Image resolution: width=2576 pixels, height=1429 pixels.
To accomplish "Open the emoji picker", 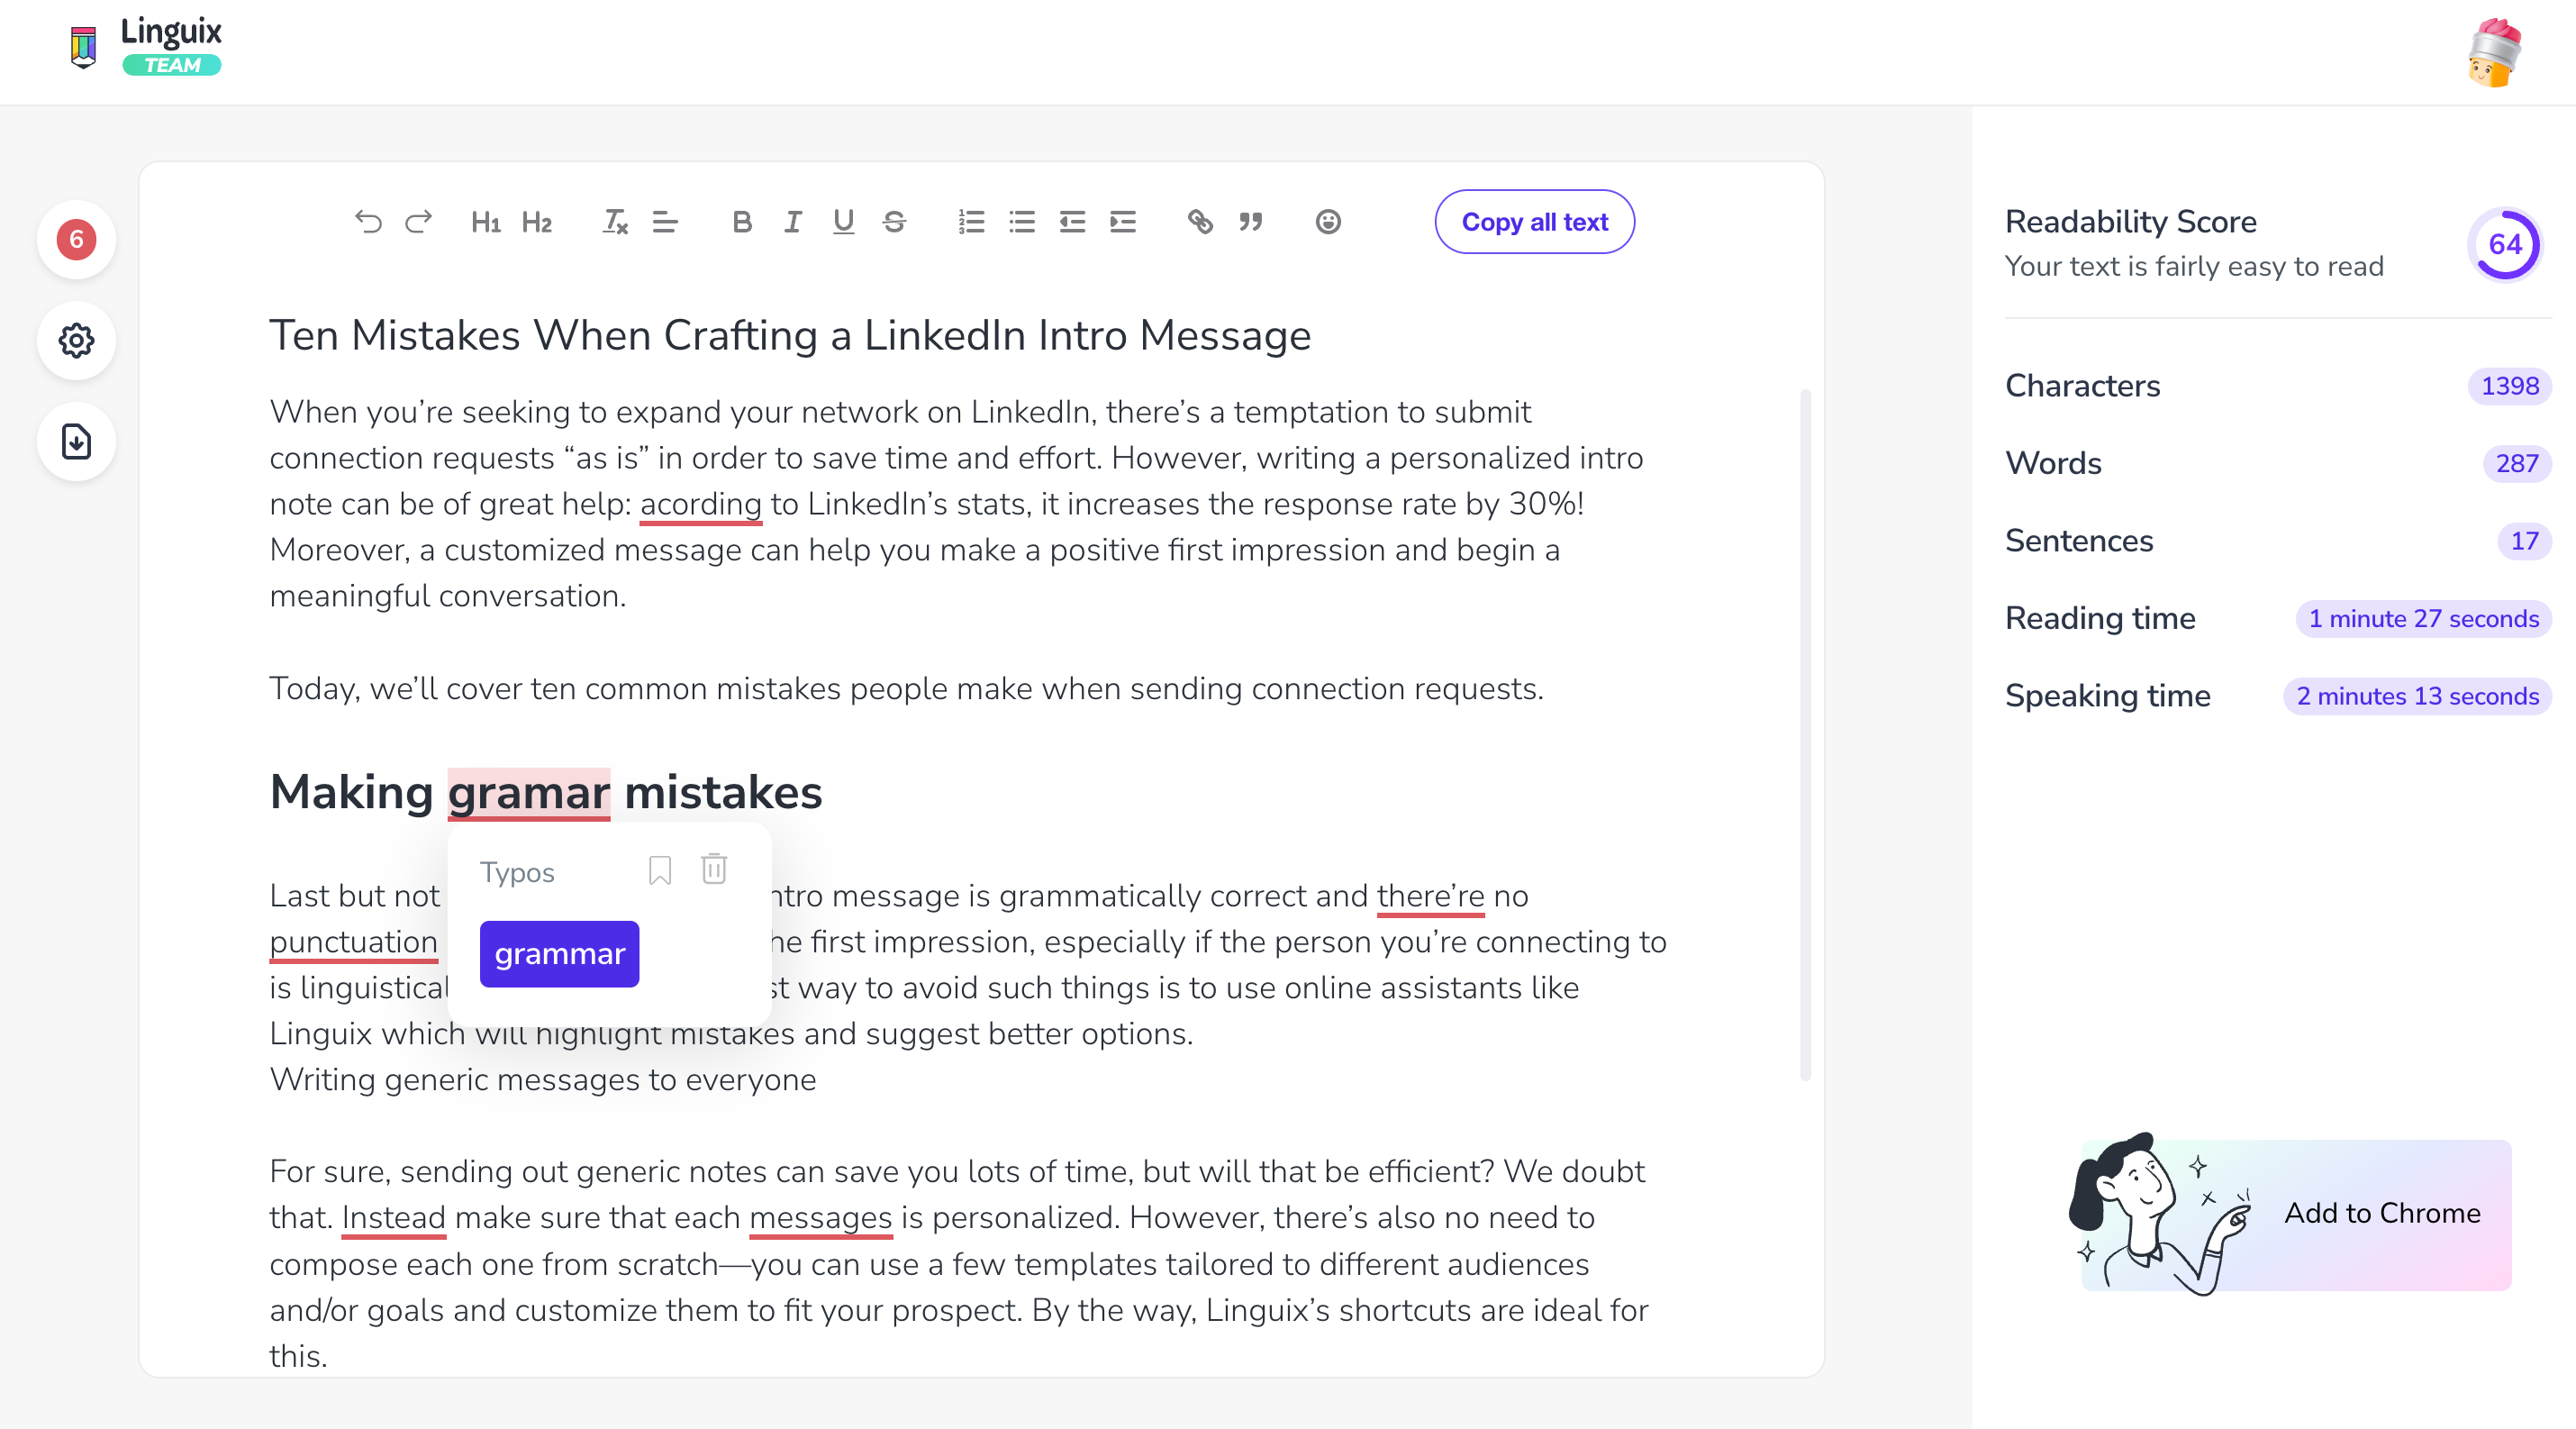I will pos(1328,222).
